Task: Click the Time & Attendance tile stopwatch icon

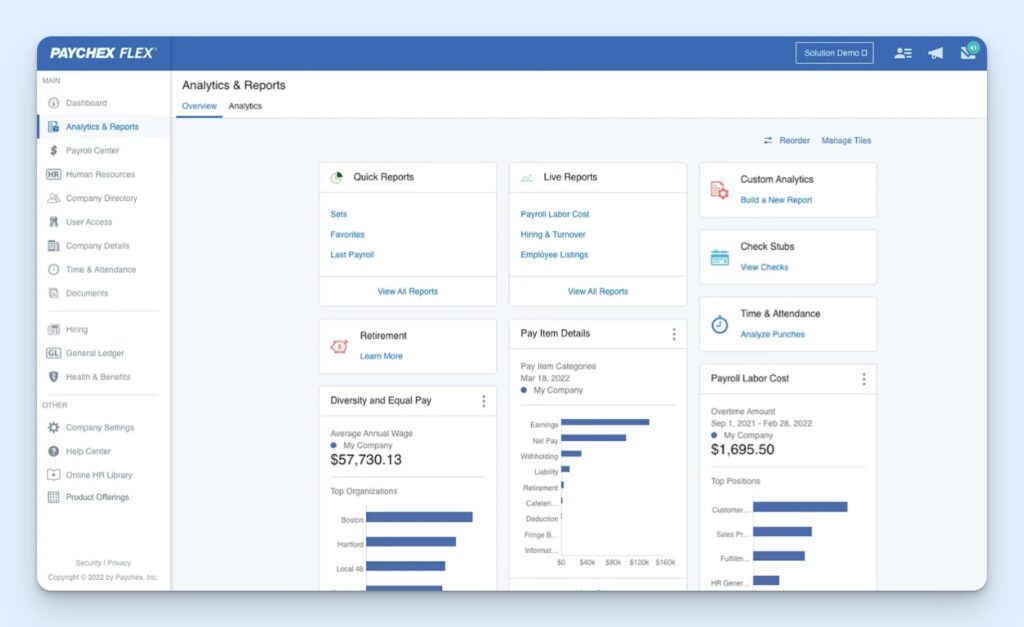Action: click(720, 324)
